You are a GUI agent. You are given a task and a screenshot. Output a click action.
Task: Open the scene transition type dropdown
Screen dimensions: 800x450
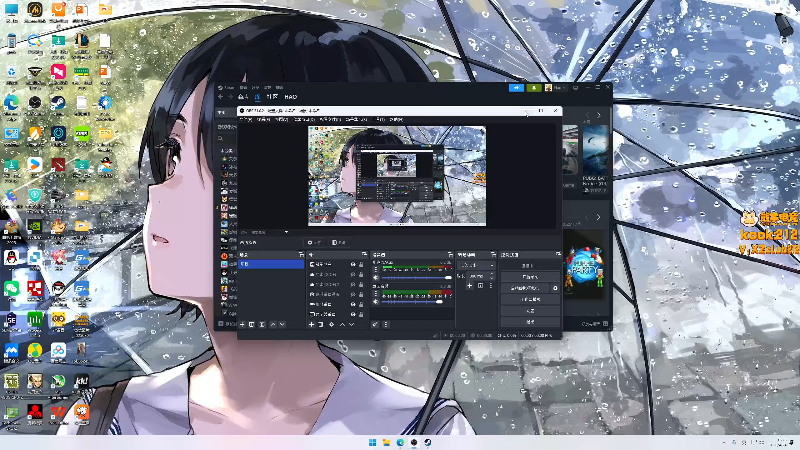(477, 265)
